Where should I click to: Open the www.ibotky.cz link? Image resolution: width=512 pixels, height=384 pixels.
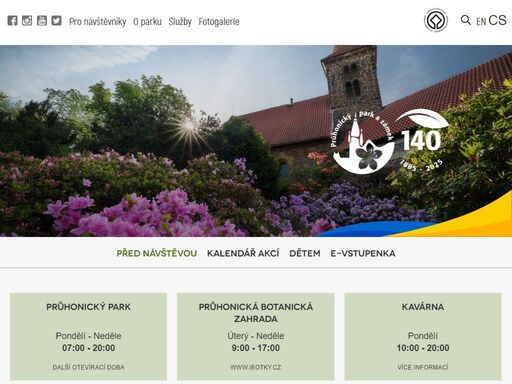[x=256, y=367]
